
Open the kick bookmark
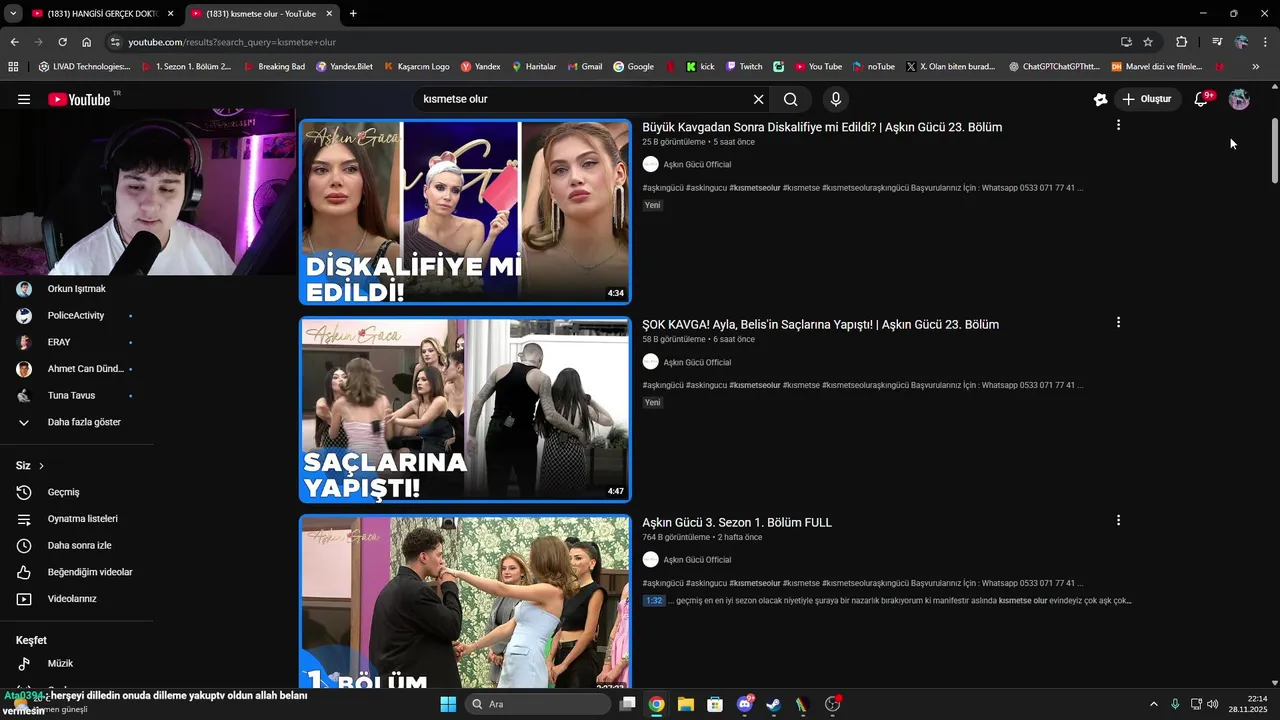[700, 67]
